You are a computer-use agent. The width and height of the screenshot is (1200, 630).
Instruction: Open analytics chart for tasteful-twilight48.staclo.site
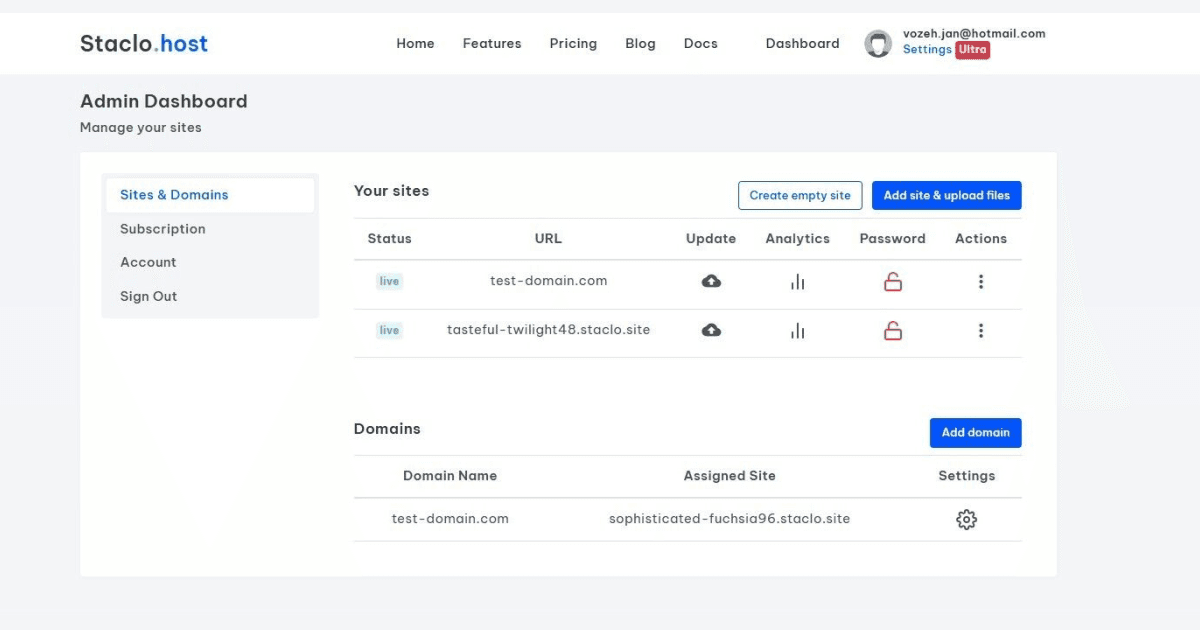pyautogui.click(x=797, y=330)
